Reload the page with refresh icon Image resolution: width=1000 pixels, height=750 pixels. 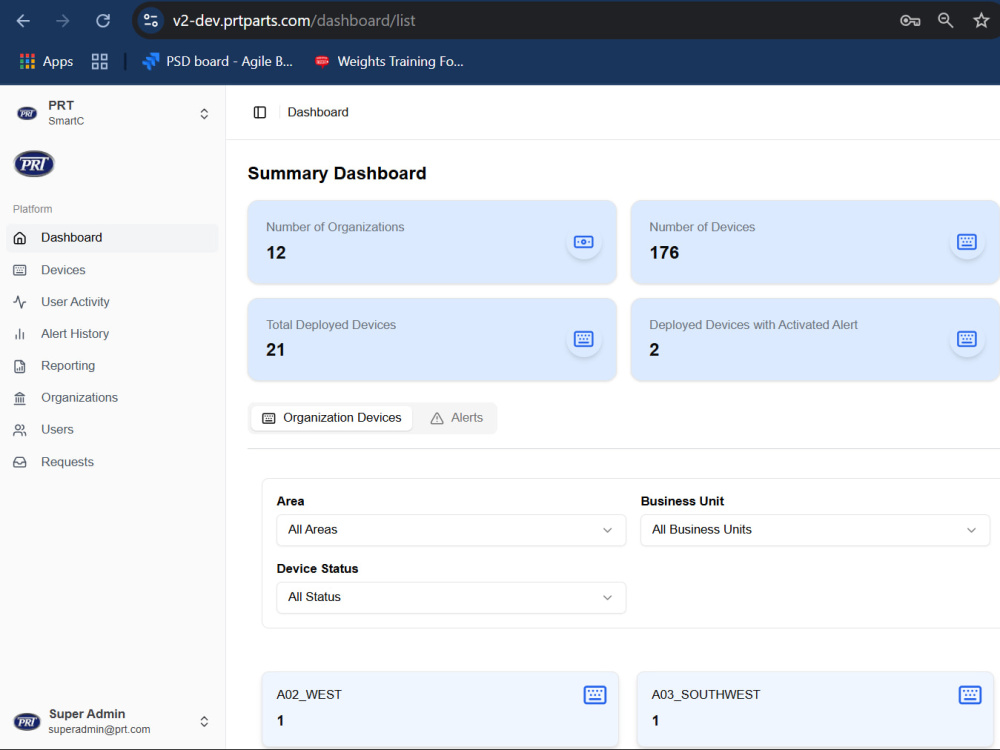(x=103, y=21)
